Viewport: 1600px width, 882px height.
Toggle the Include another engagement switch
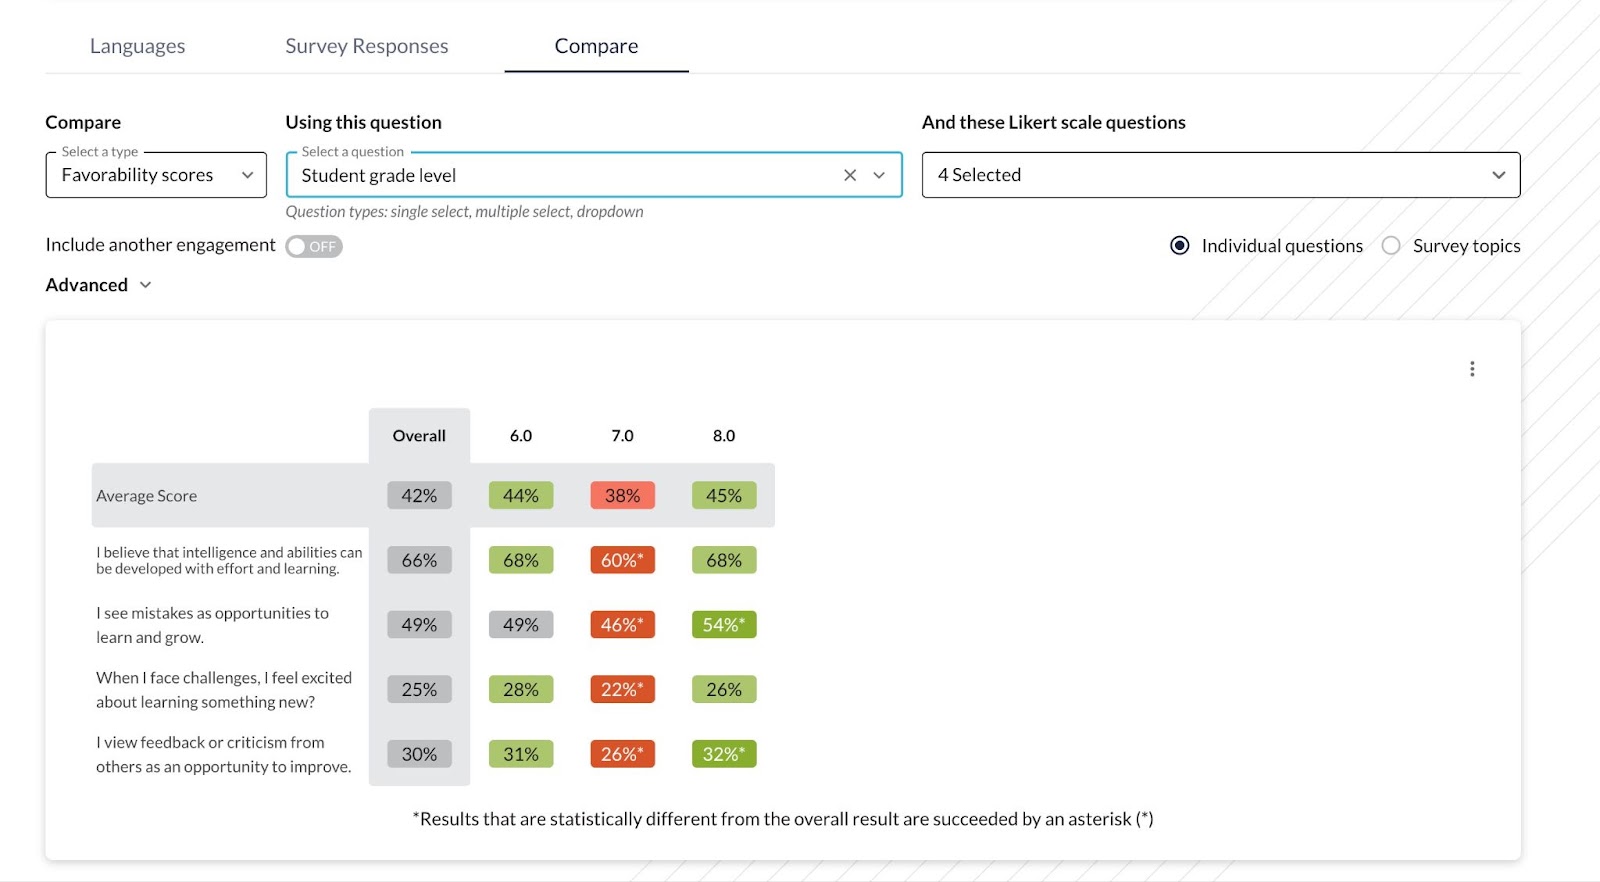click(314, 246)
